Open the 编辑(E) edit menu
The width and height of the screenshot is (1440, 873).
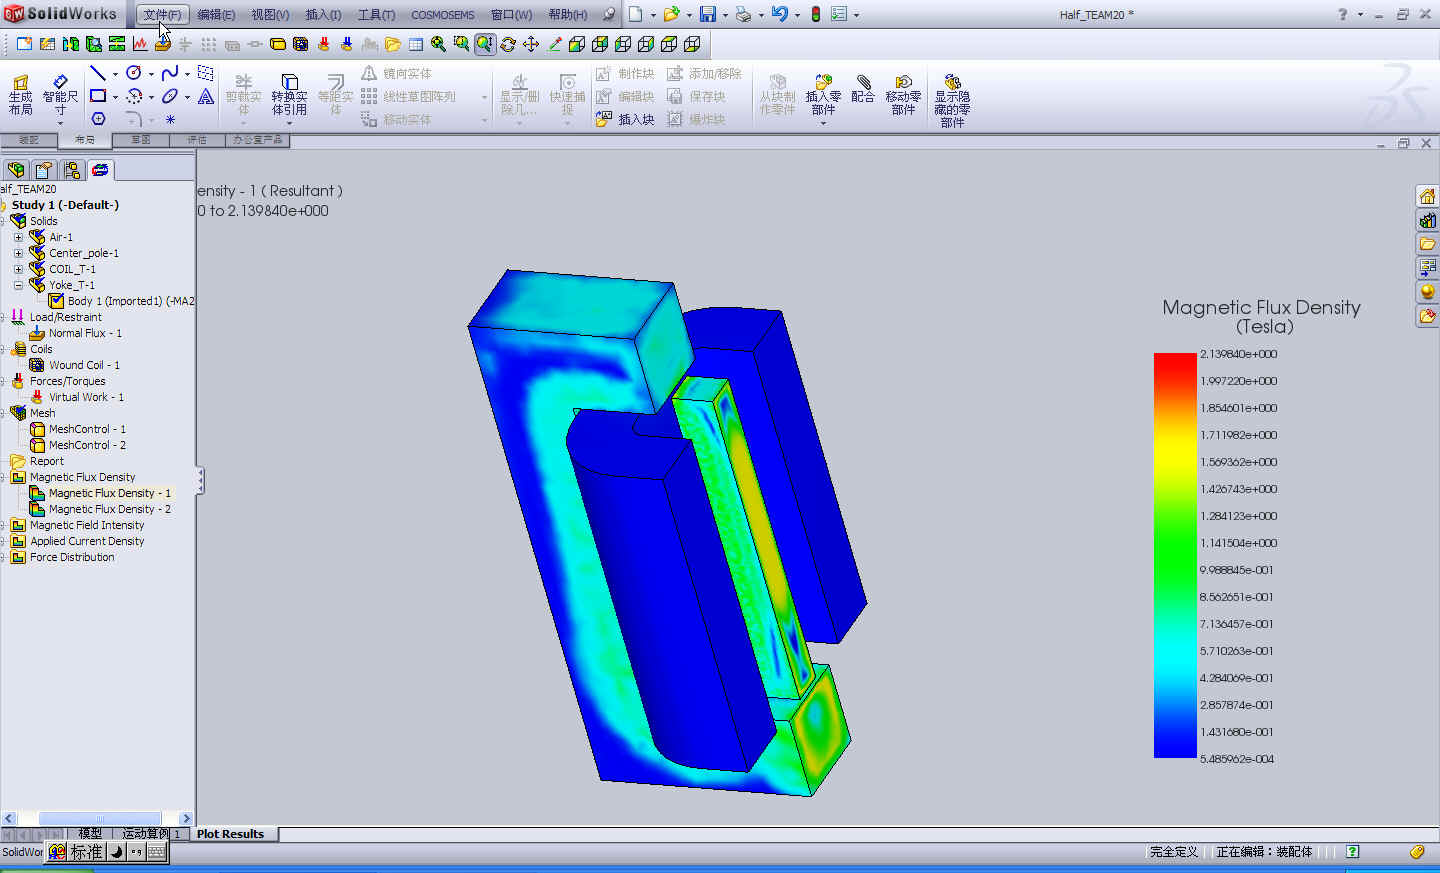click(x=216, y=14)
